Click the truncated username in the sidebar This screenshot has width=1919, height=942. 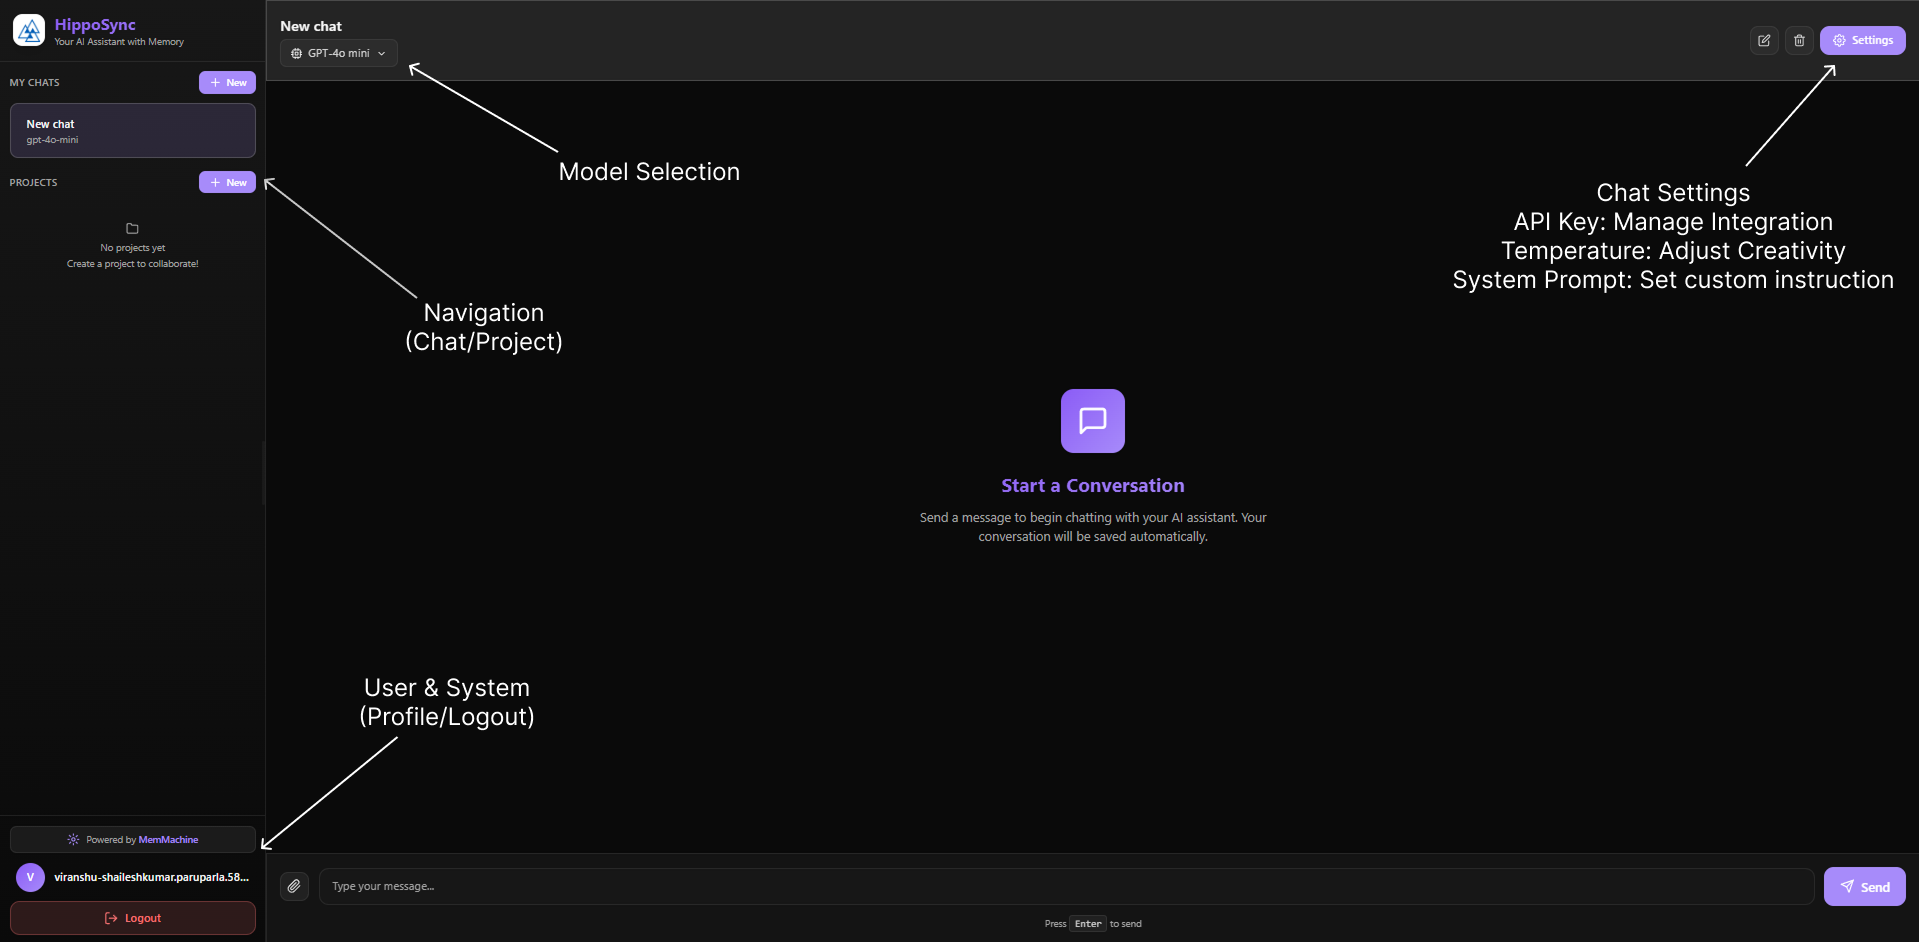pyautogui.click(x=151, y=877)
